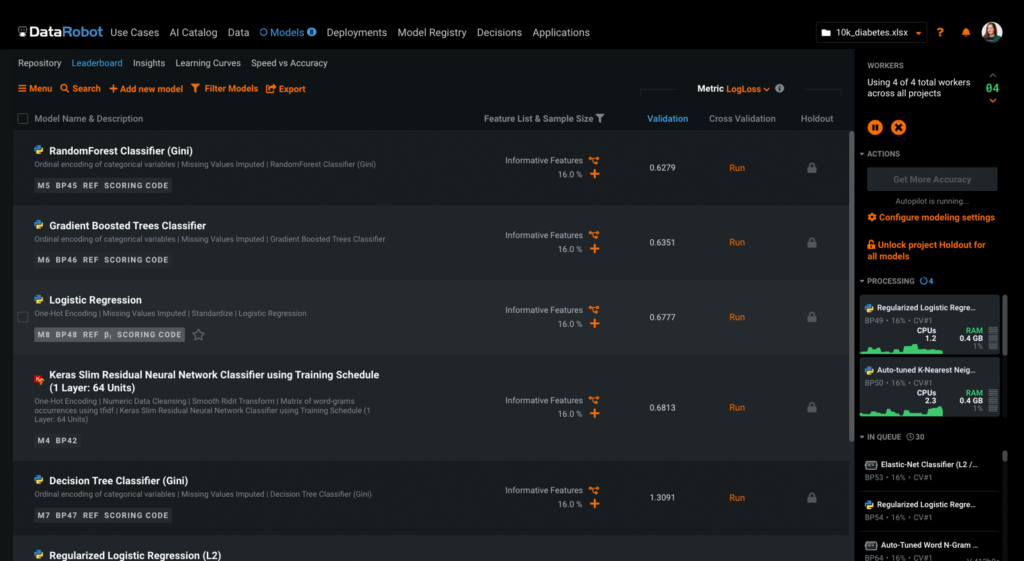Switch to Speed vs Accuracy tab

[289, 63]
